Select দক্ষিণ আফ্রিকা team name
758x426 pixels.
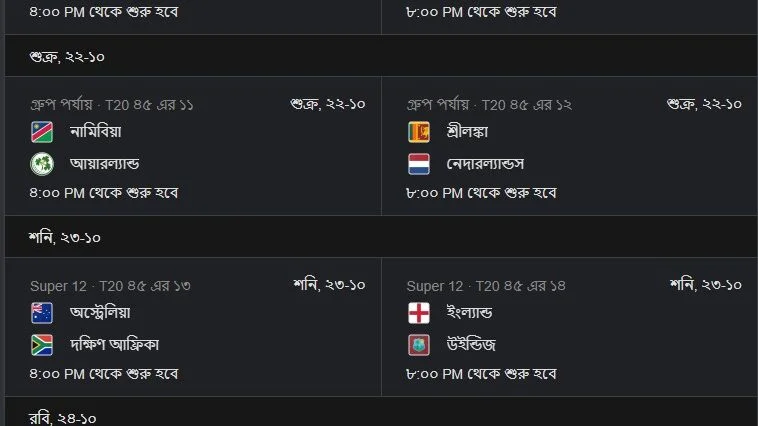point(114,345)
